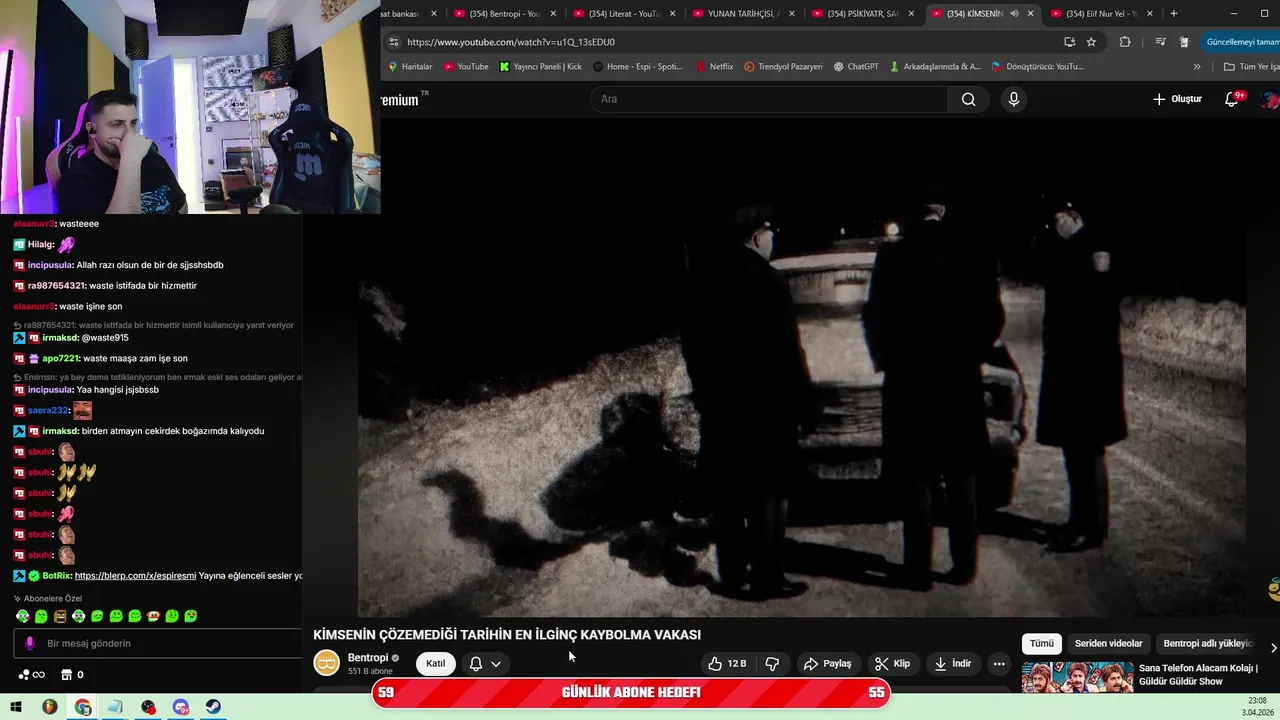Like the video showing 12 B likes
Viewport: 1280px width, 720px height.
pyautogui.click(x=727, y=664)
